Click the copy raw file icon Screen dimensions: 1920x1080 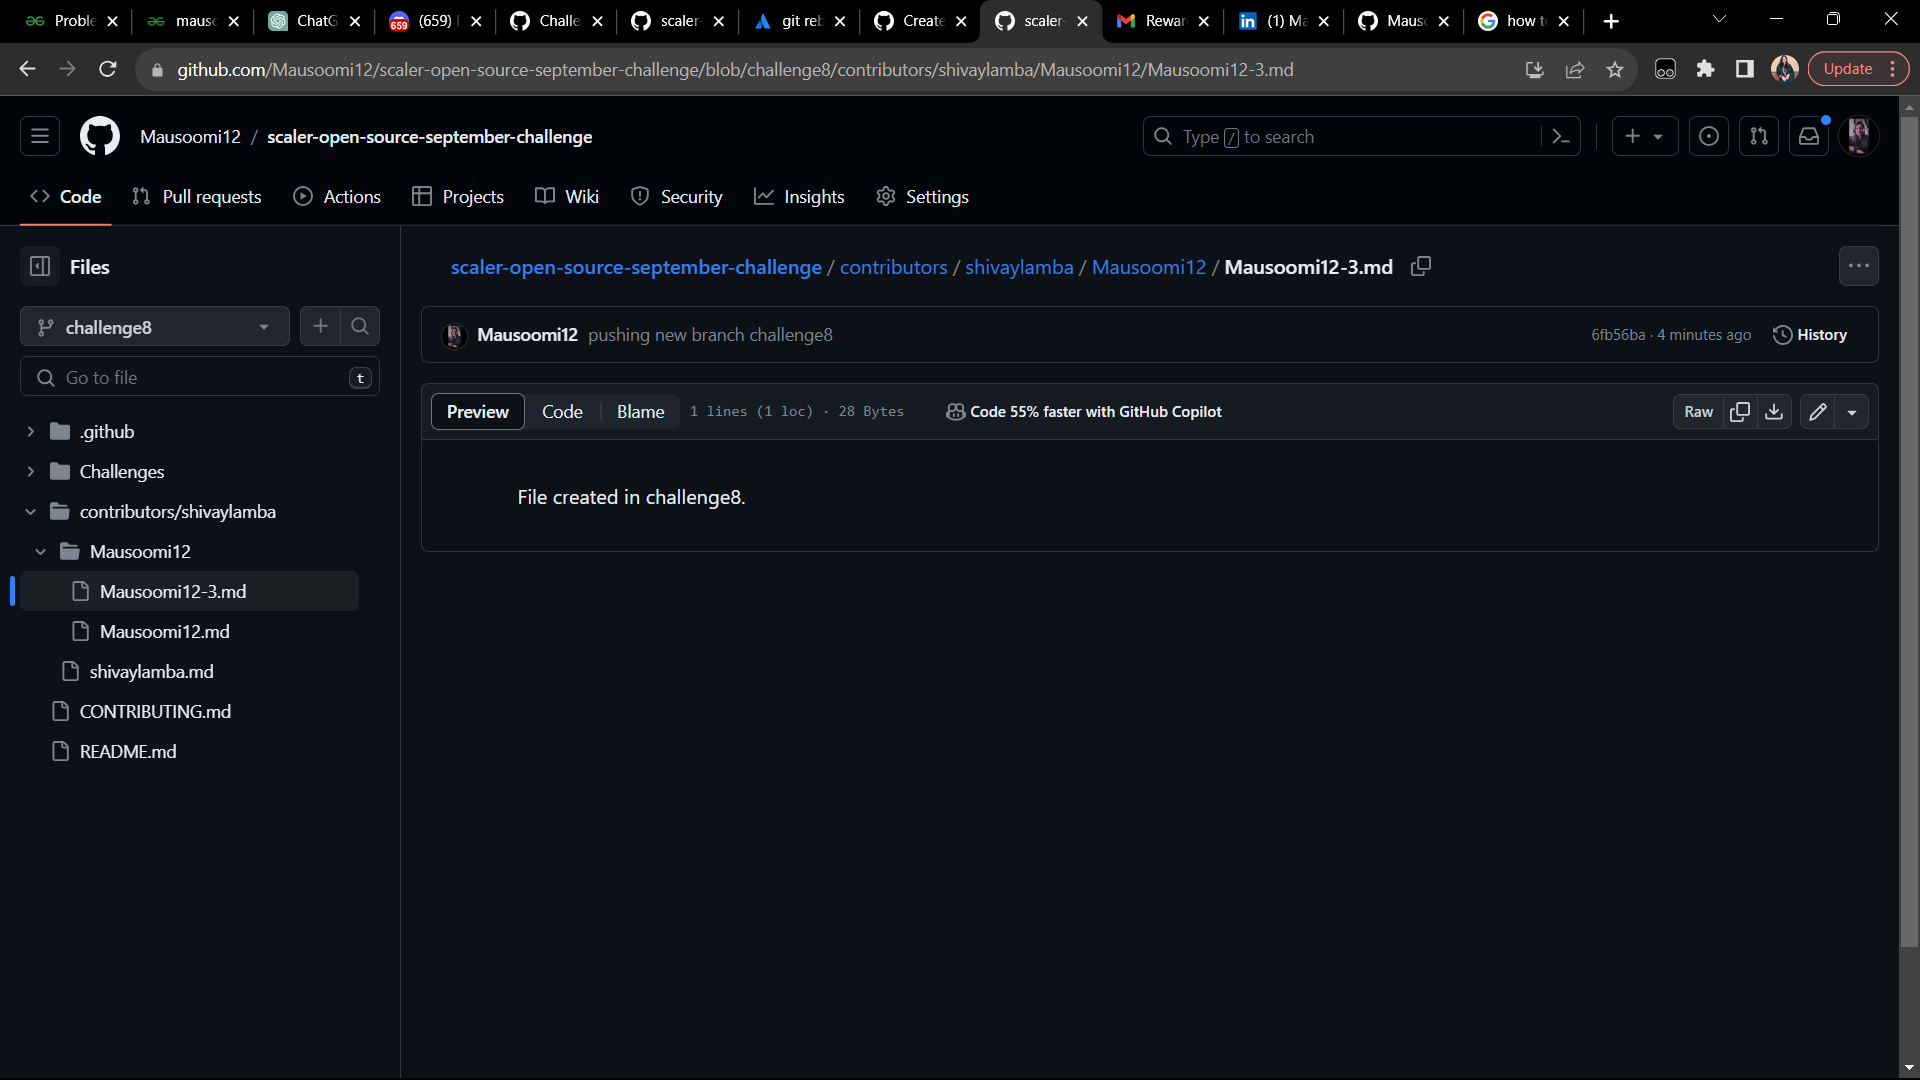point(1740,412)
